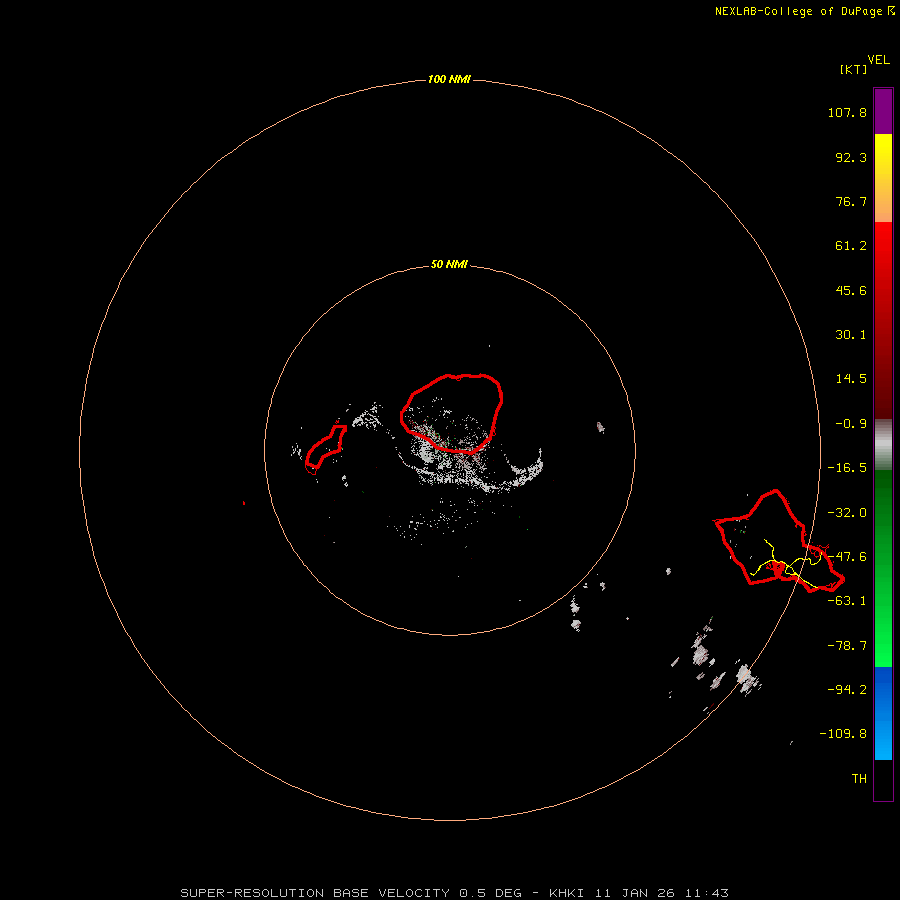Select the -94.2 velocity scale value
The height and width of the screenshot is (900, 900).
tap(847, 689)
